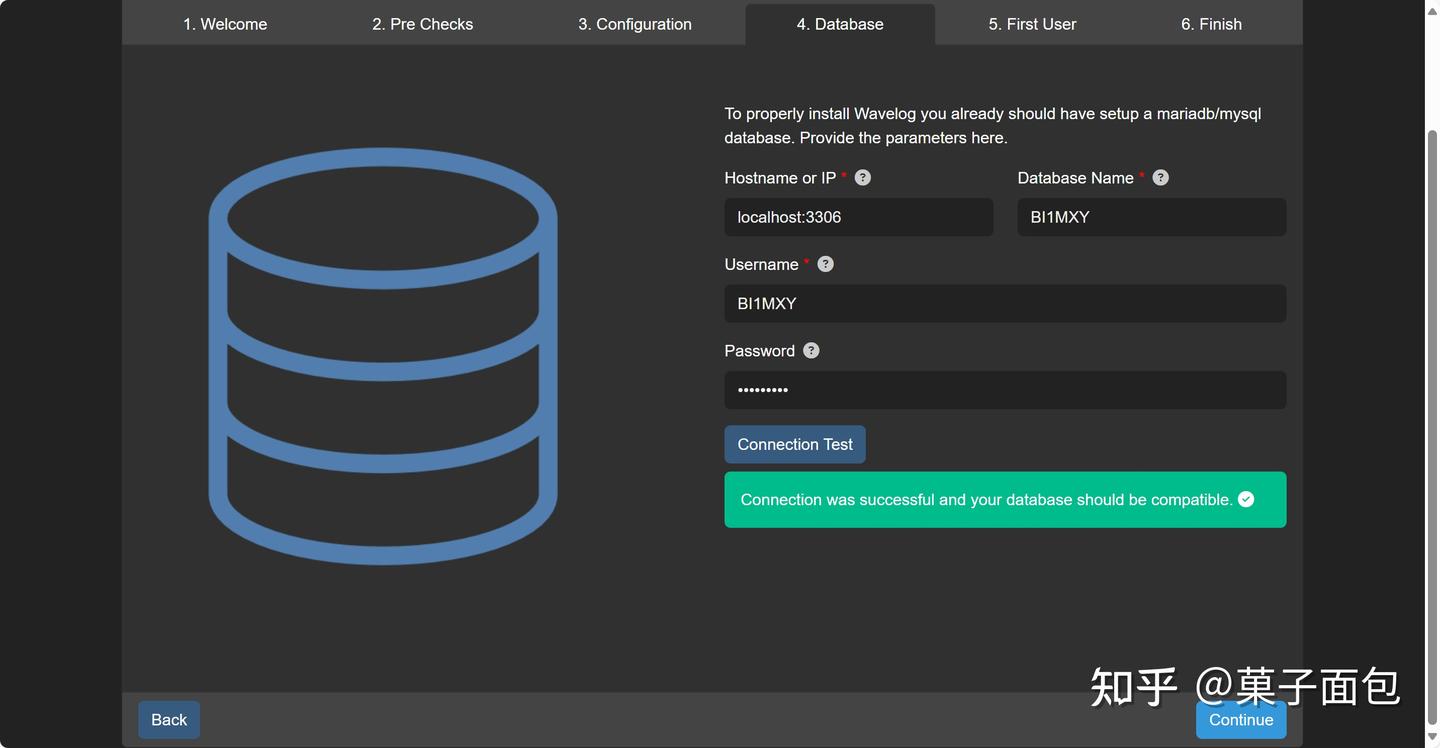The image size is (1440, 748).
Task: Click the Database Name help icon
Action: pyautogui.click(x=1160, y=177)
